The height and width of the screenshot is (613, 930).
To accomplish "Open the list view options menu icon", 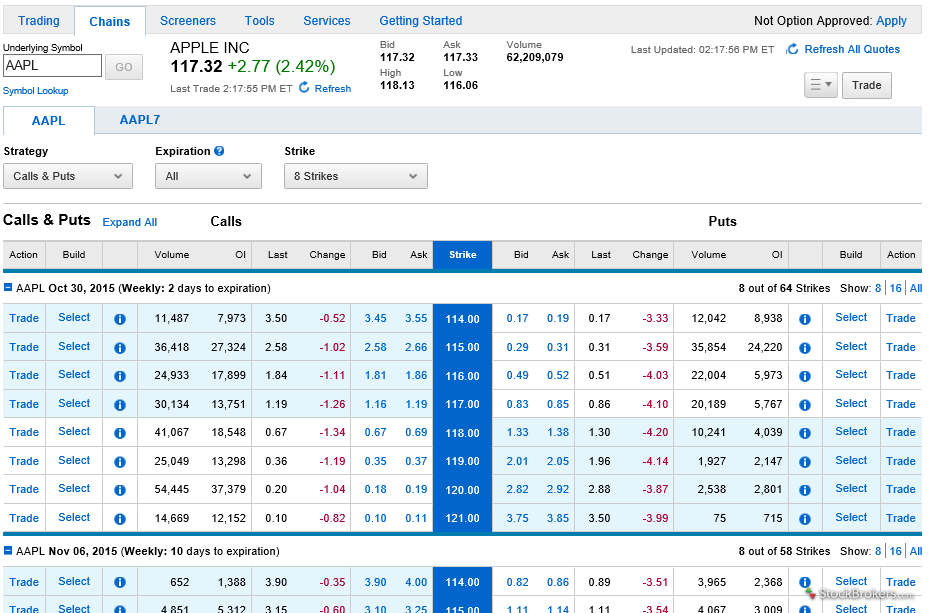I will 820,85.
